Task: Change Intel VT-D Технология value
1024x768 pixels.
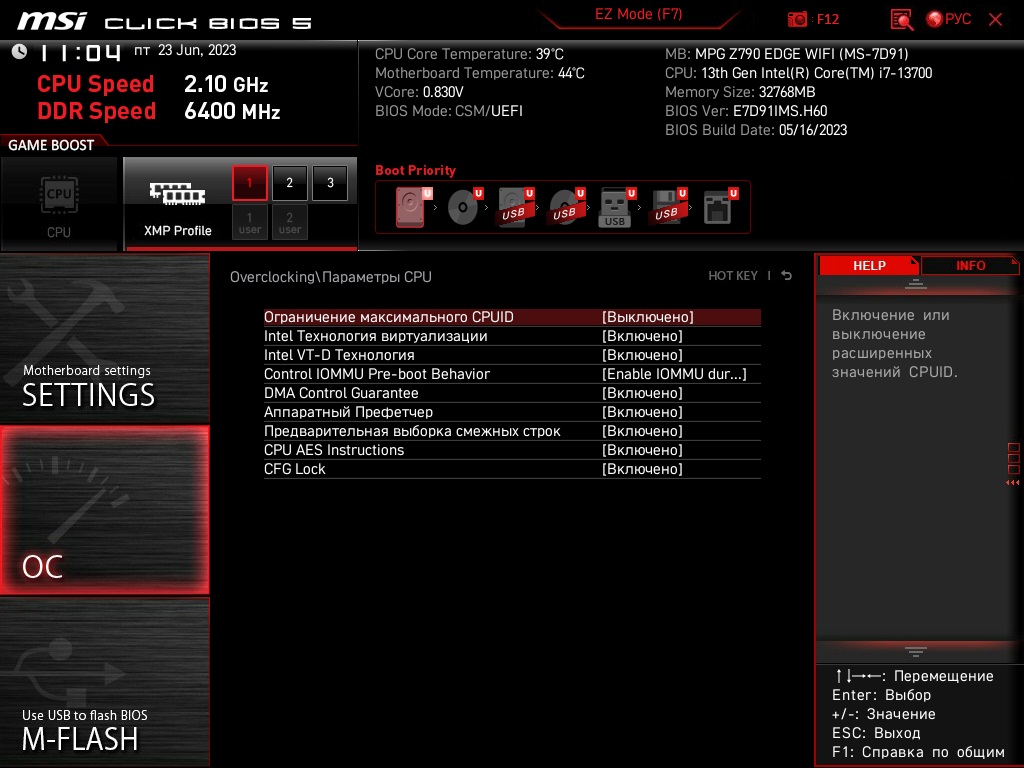Action: coord(642,355)
